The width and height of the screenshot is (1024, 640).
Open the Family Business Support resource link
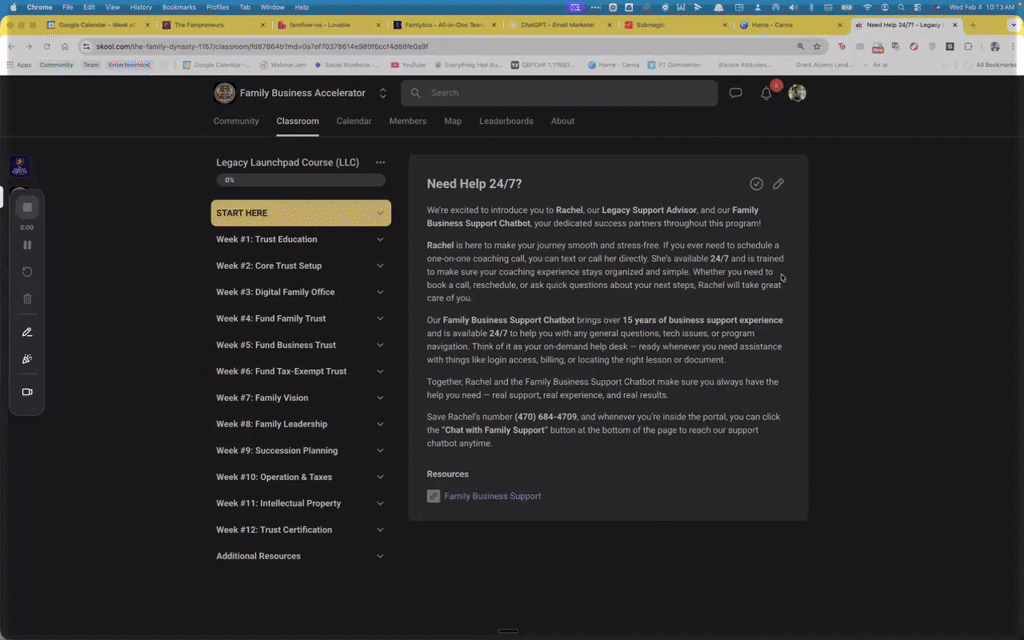coord(492,496)
